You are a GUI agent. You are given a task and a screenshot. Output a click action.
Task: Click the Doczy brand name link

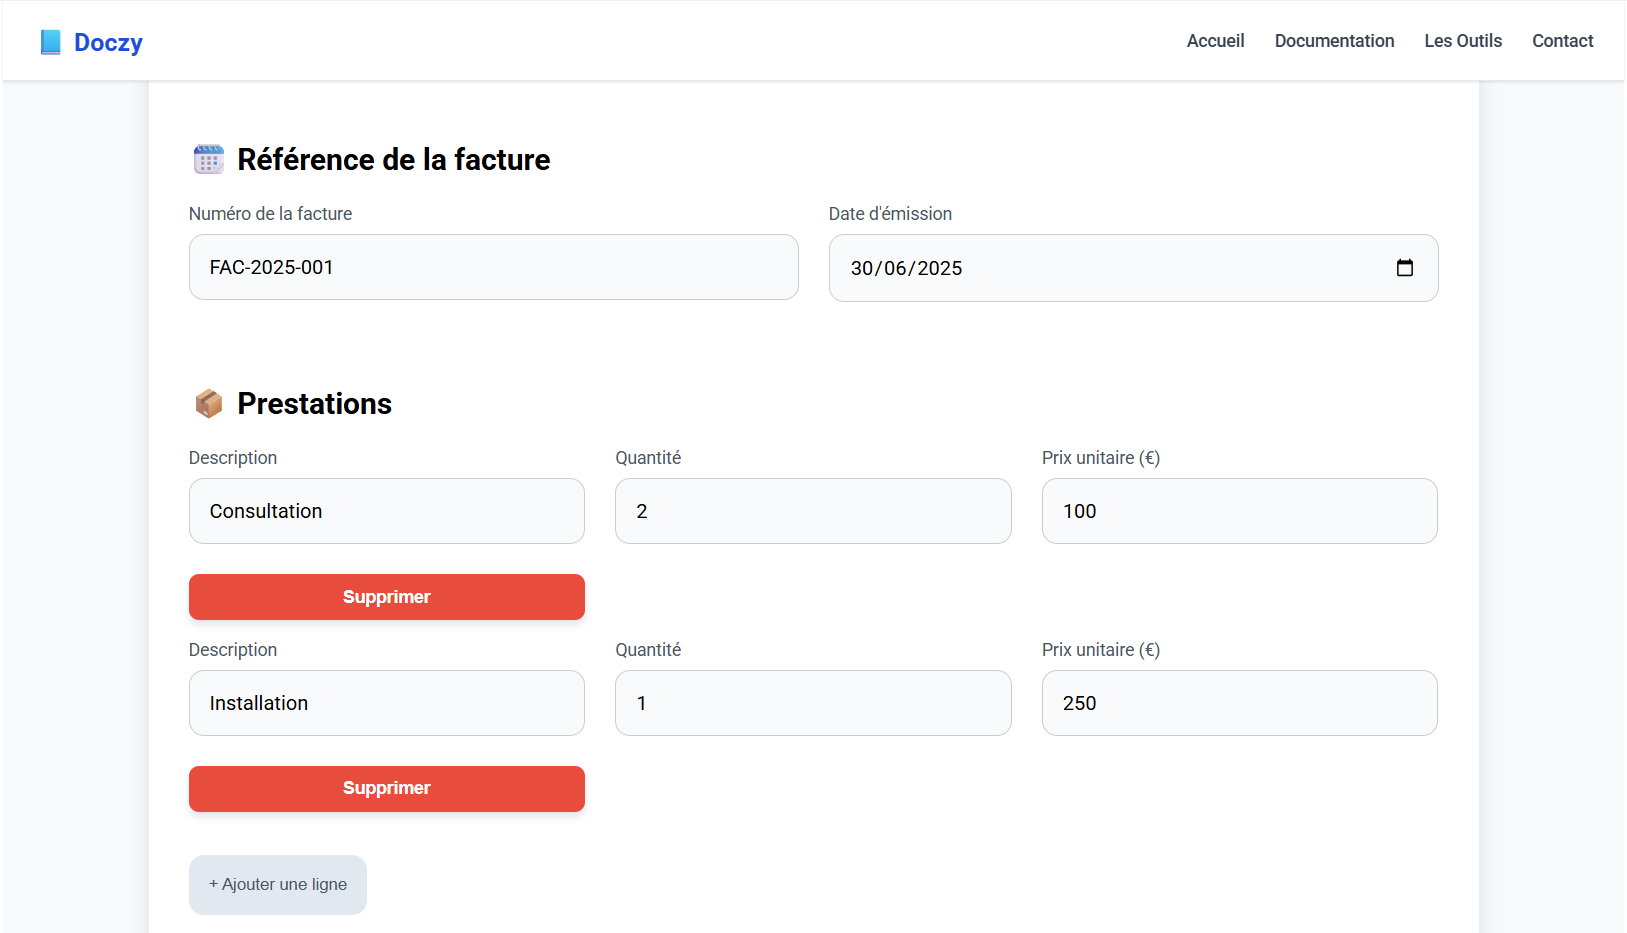108,42
